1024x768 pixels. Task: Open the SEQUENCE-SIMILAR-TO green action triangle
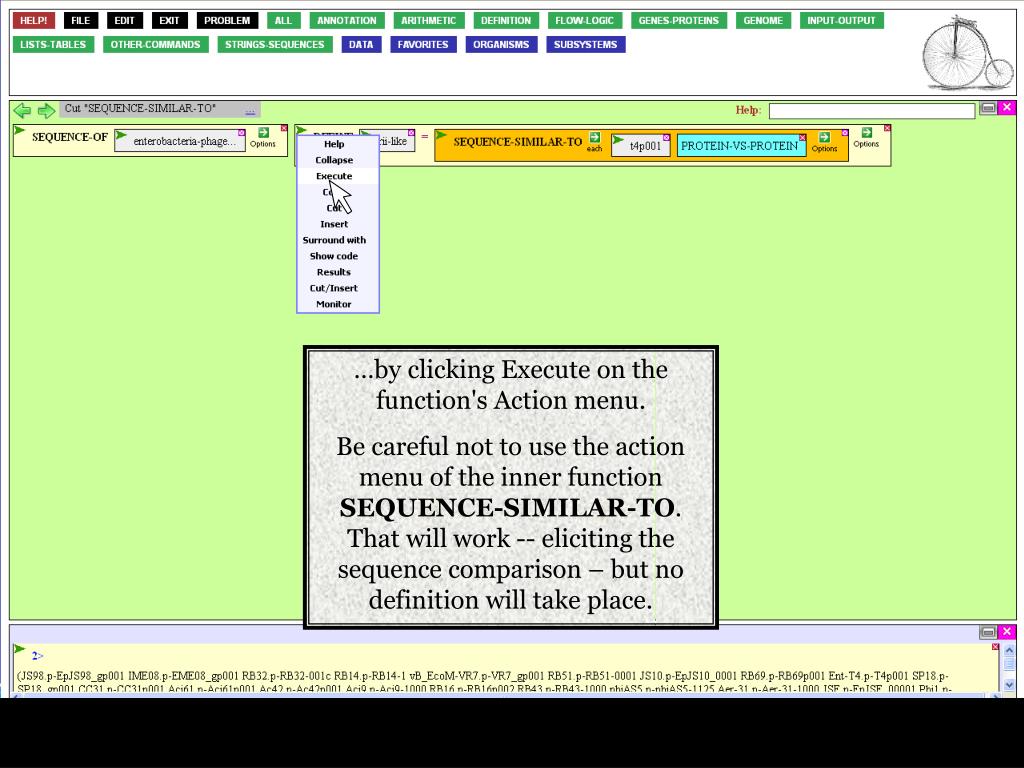tap(441, 135)
